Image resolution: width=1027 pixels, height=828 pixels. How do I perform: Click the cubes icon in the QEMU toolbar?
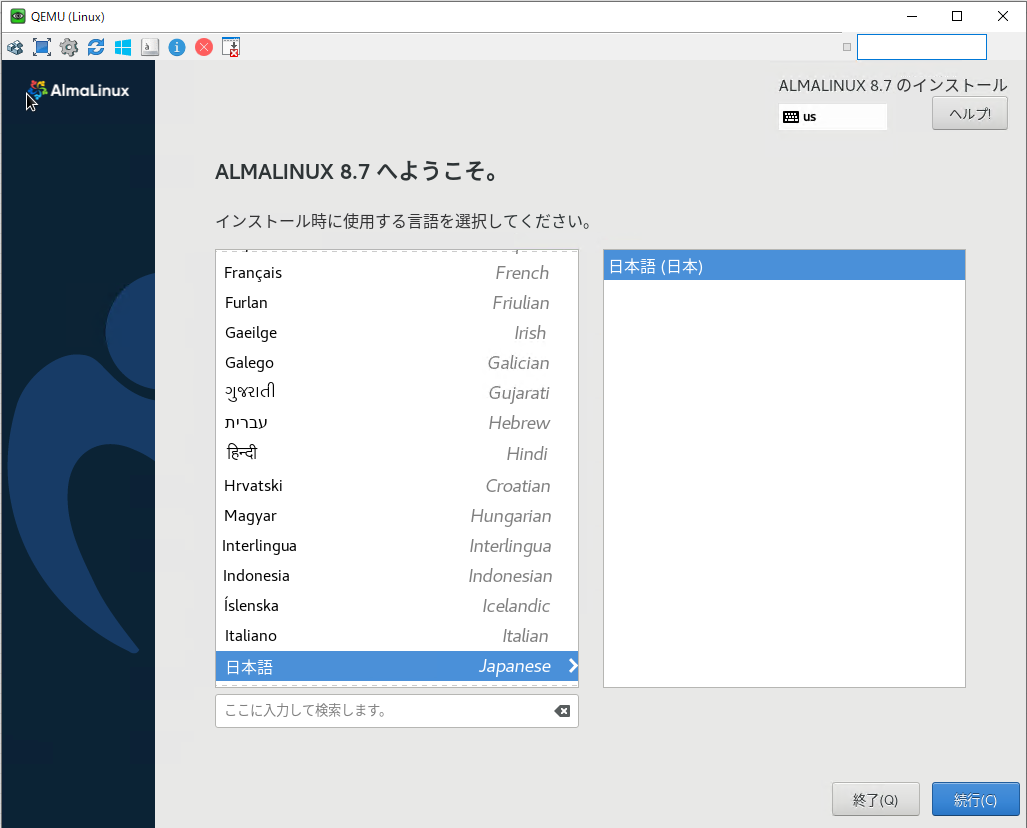15,47
